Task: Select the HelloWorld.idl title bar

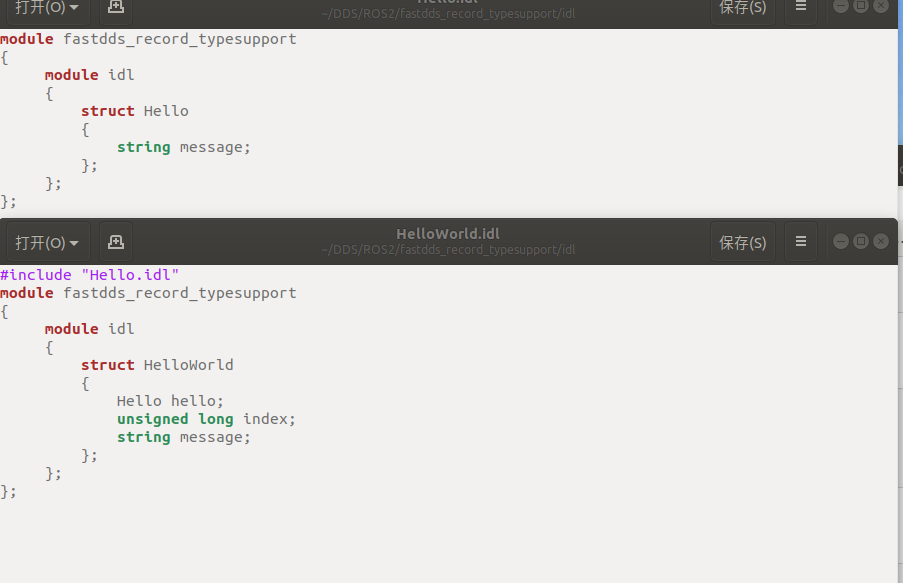Action: coord(447,233)
